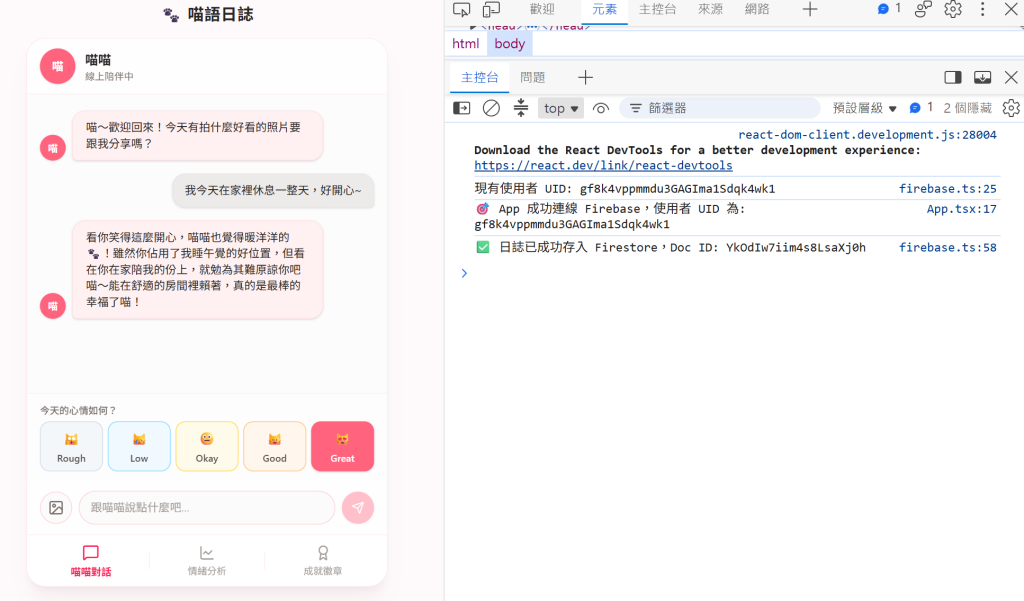Open App.tsx:17 source link
This screenshot has width=1024, height=601.
point(961,209)
